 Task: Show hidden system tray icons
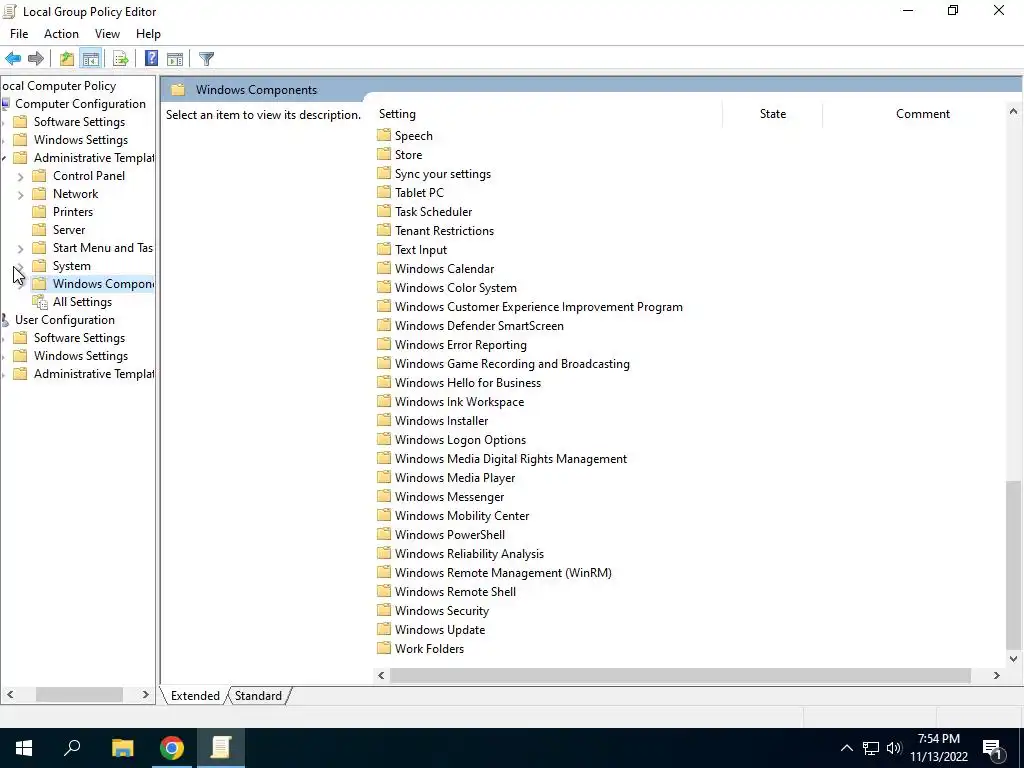pos(846,748)
